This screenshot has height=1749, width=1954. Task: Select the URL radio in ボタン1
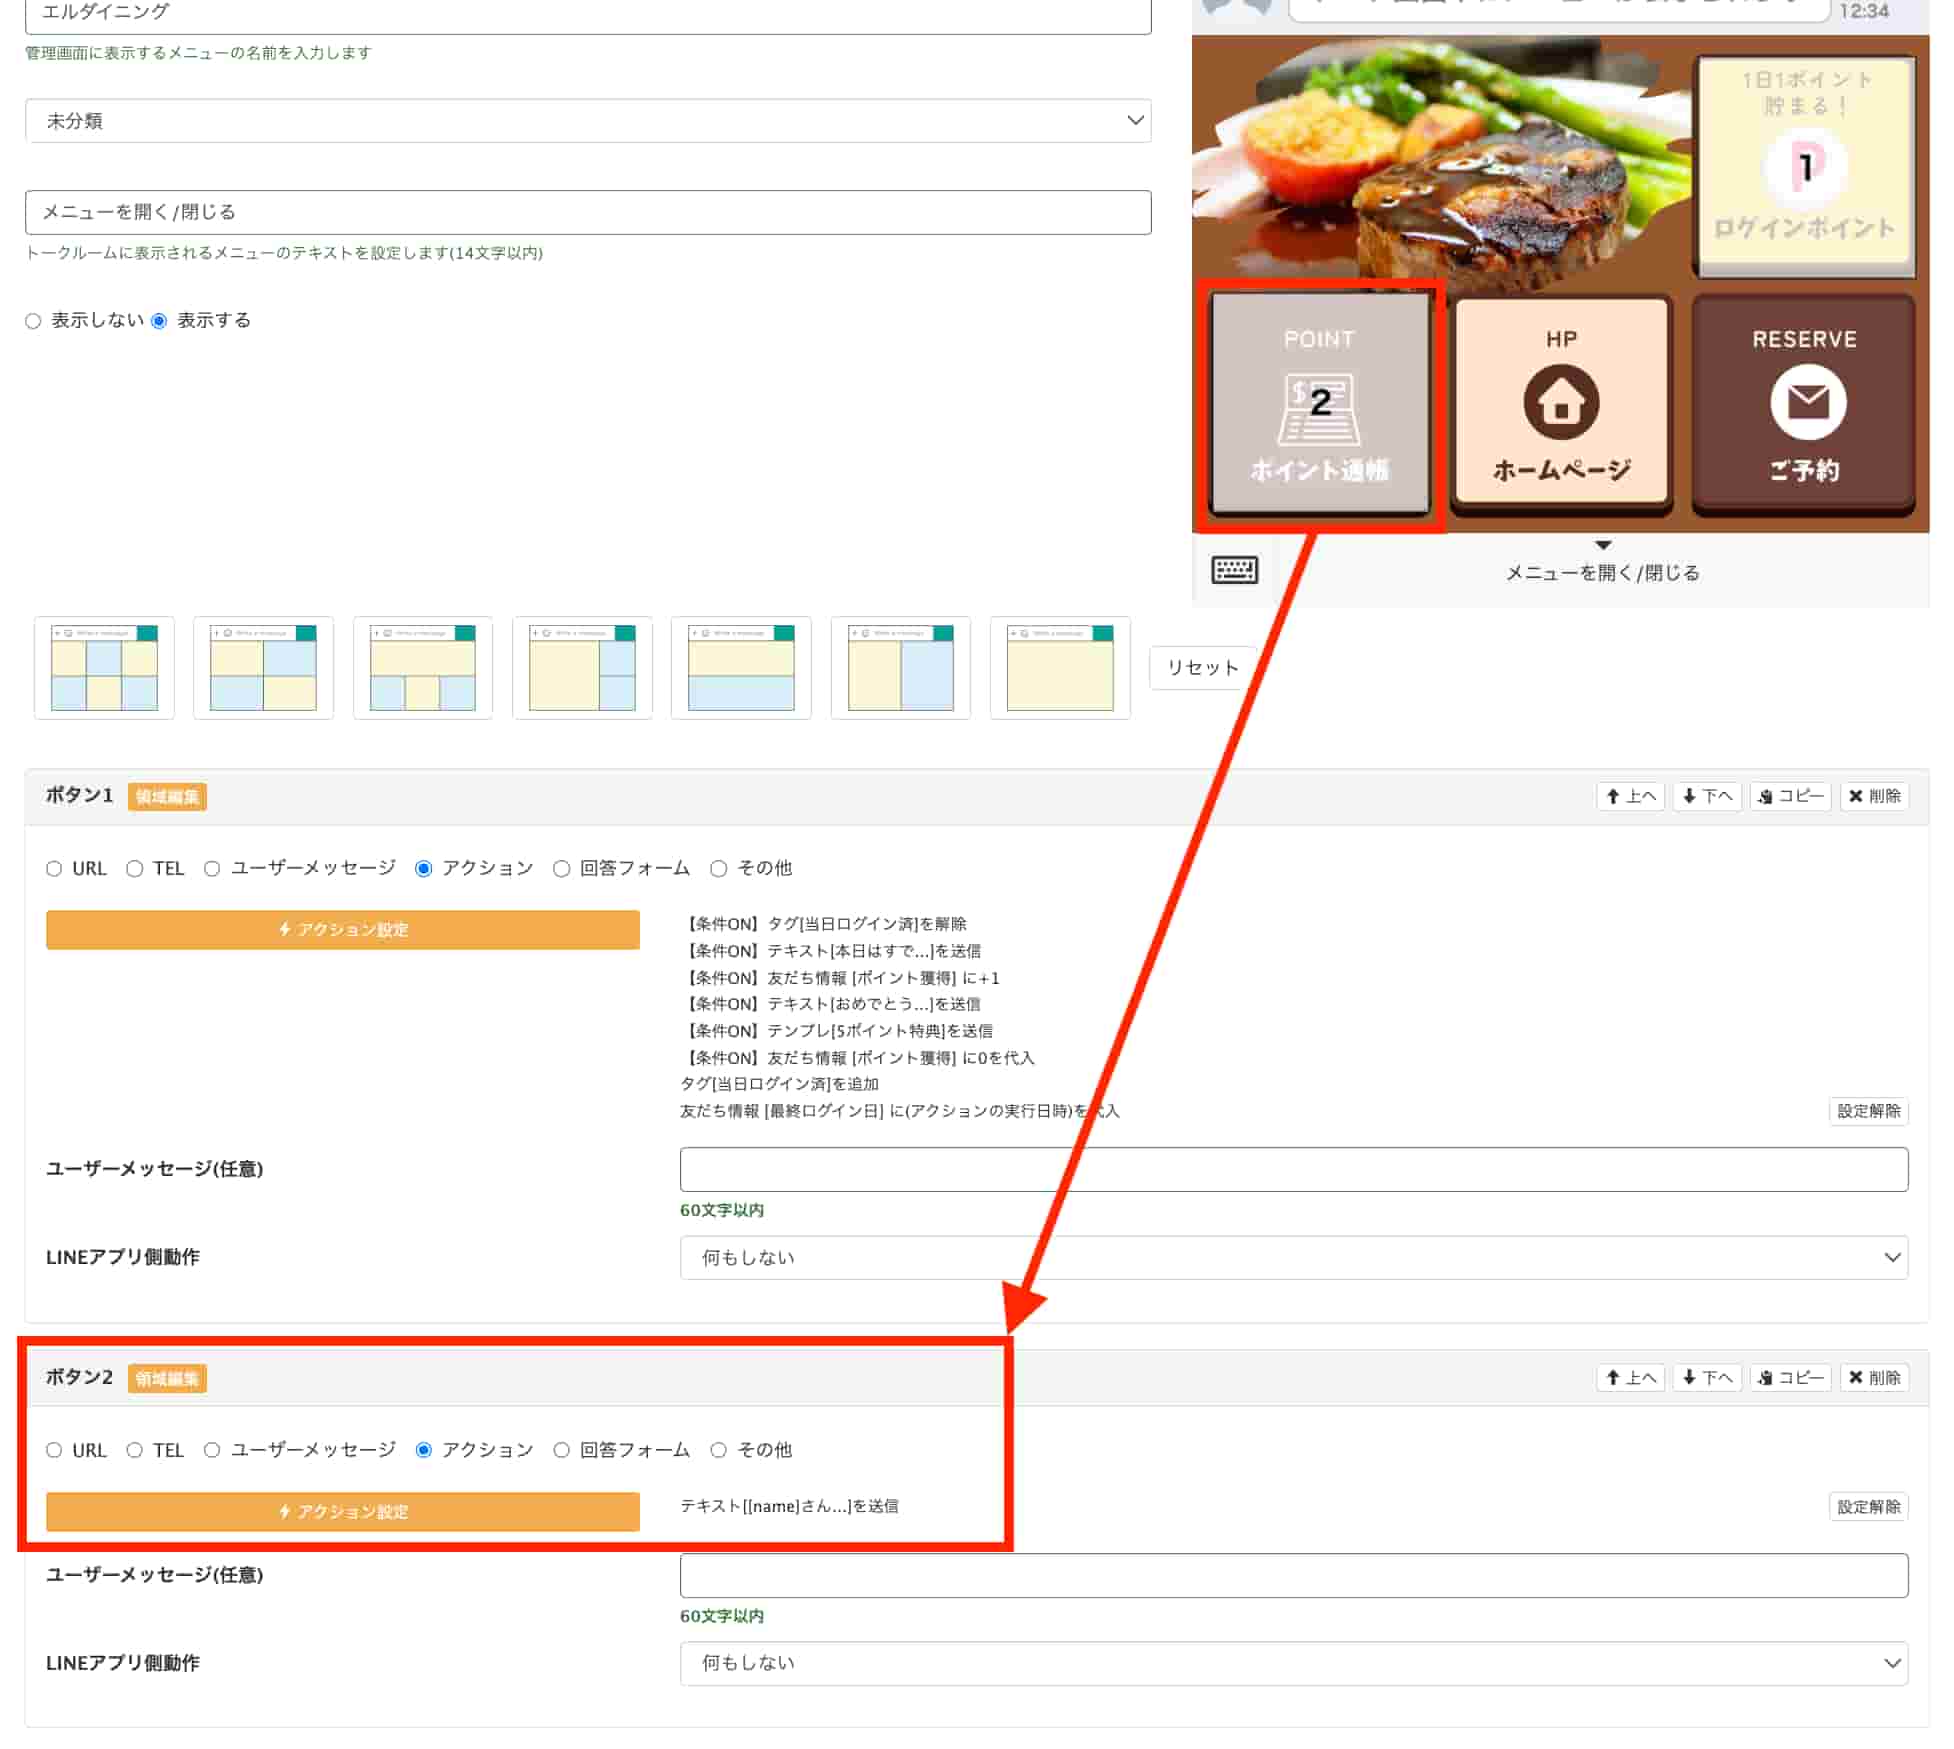pyautogui.click(x=54, y=868)
